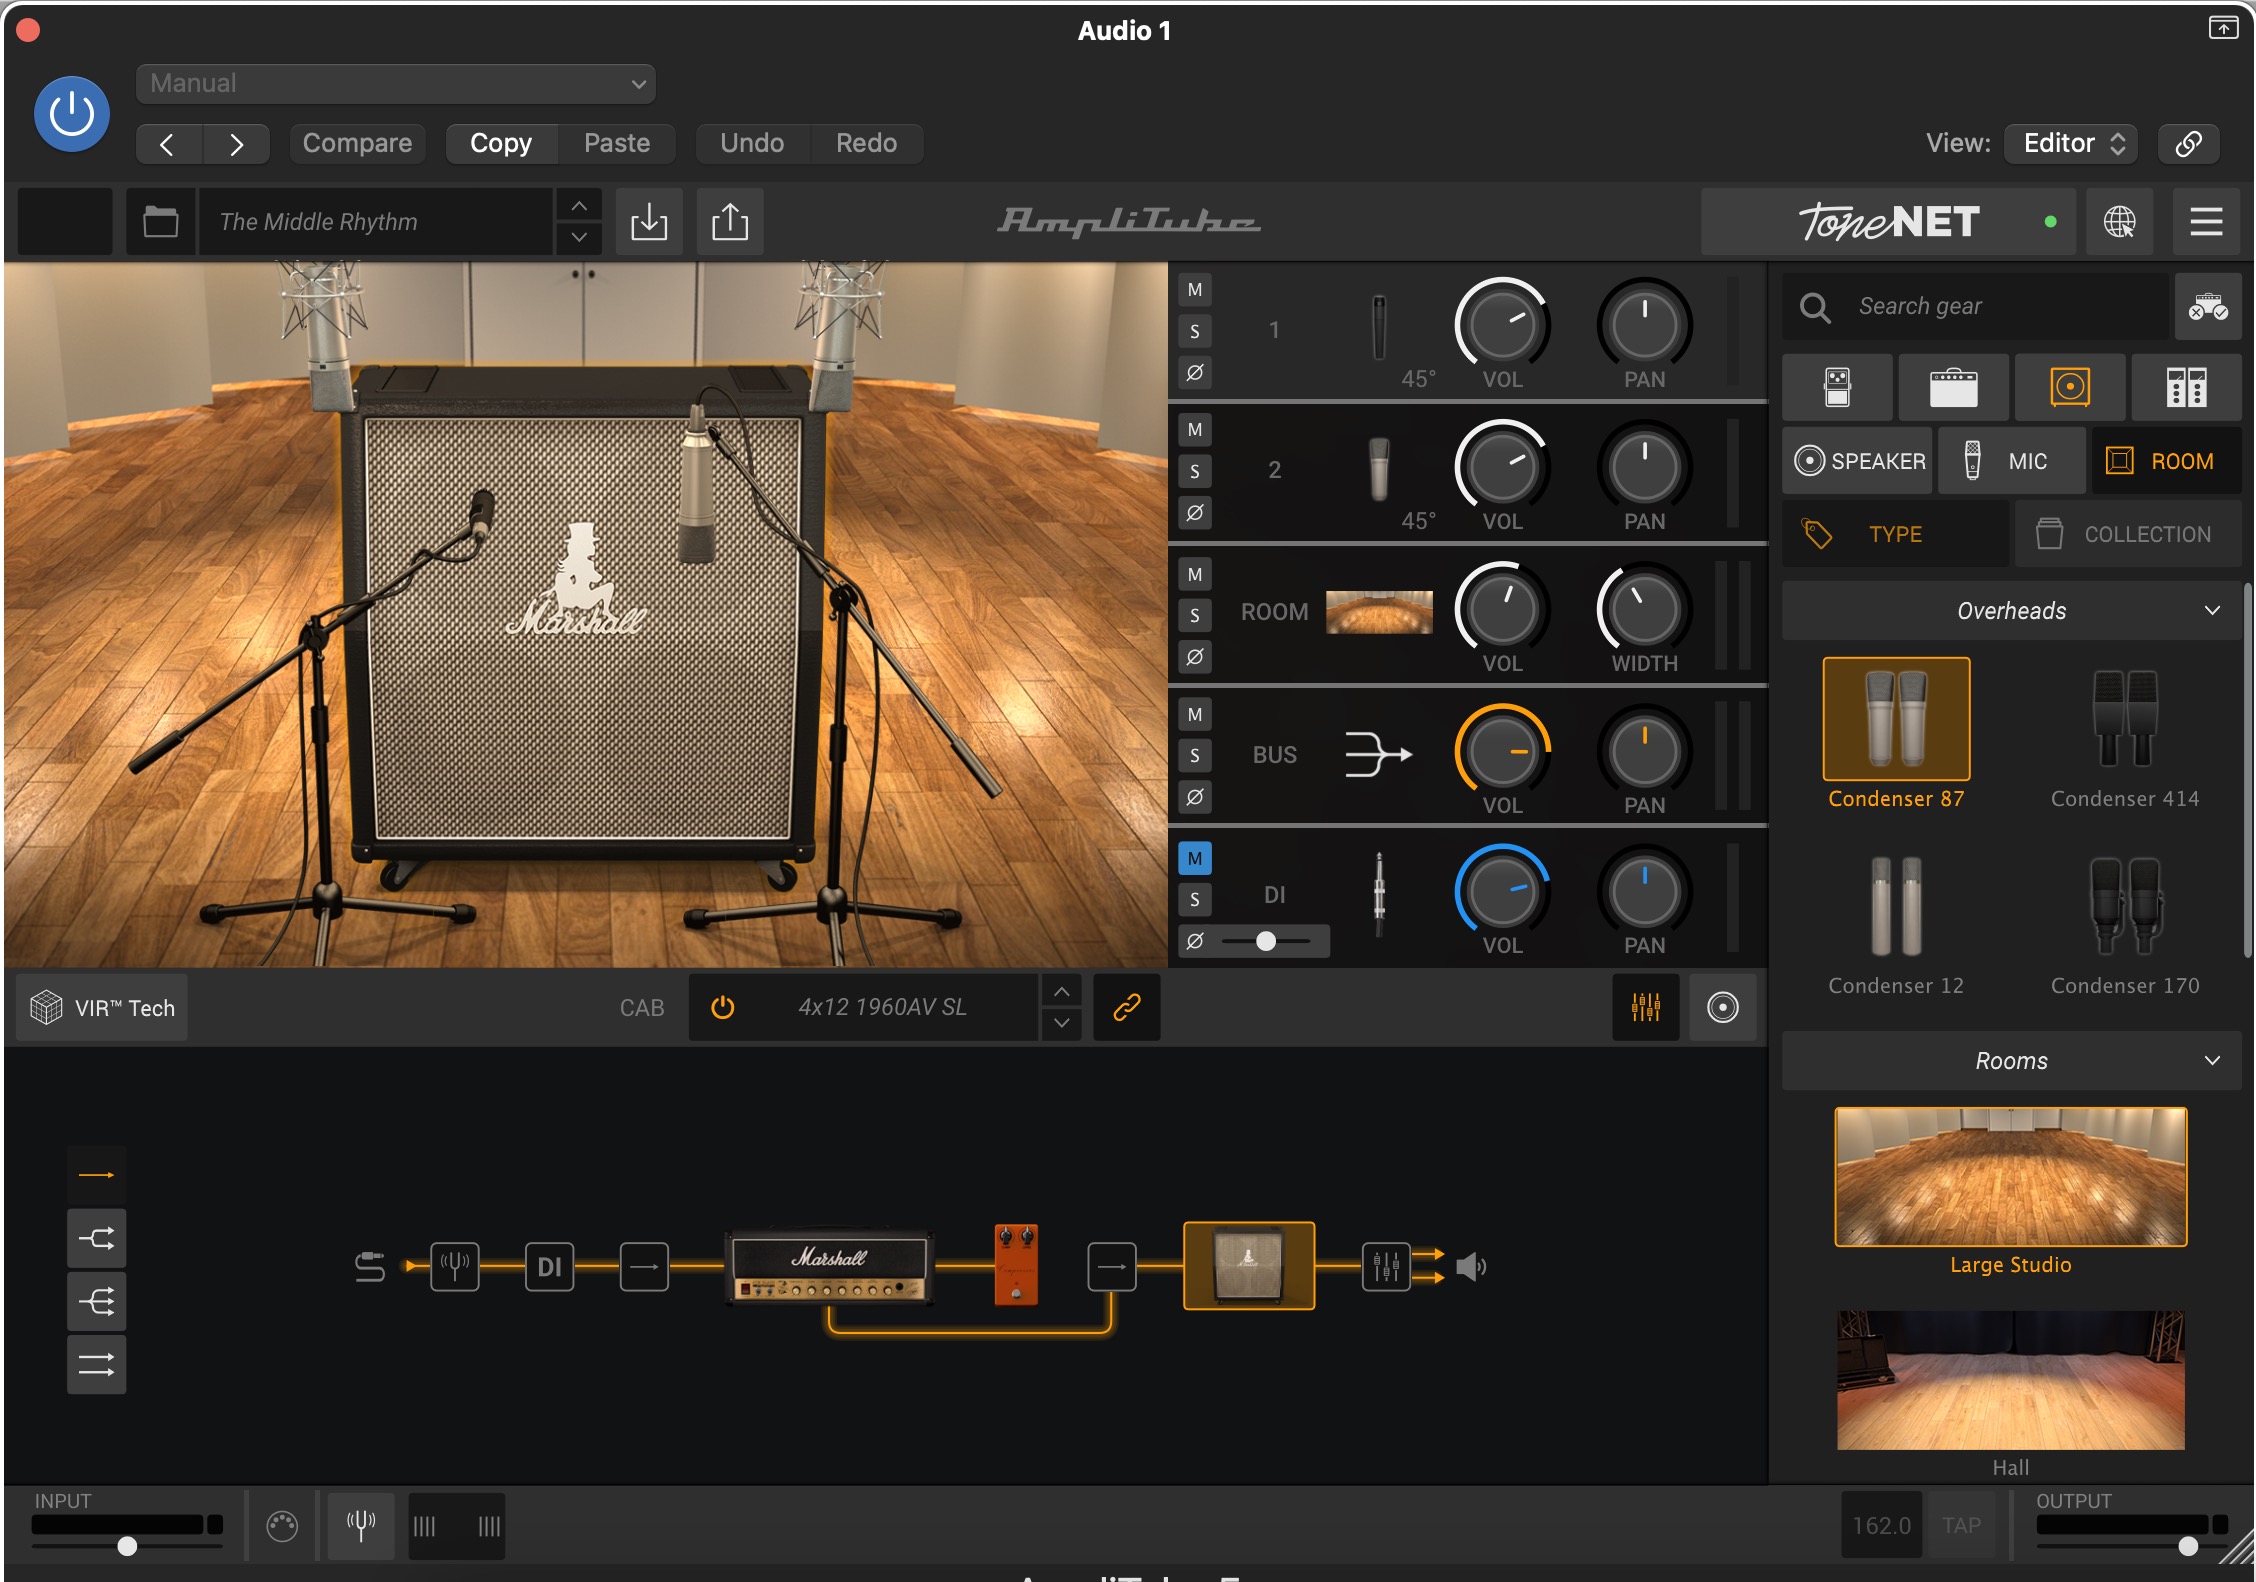
Task: Select the serial signal chain routing icon
Action: point(96,1175)
